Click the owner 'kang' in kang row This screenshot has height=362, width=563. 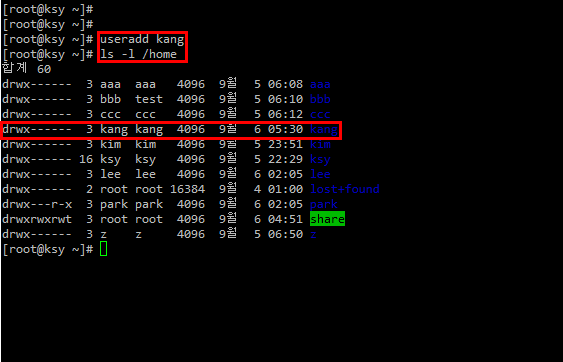tap(114, 130)
